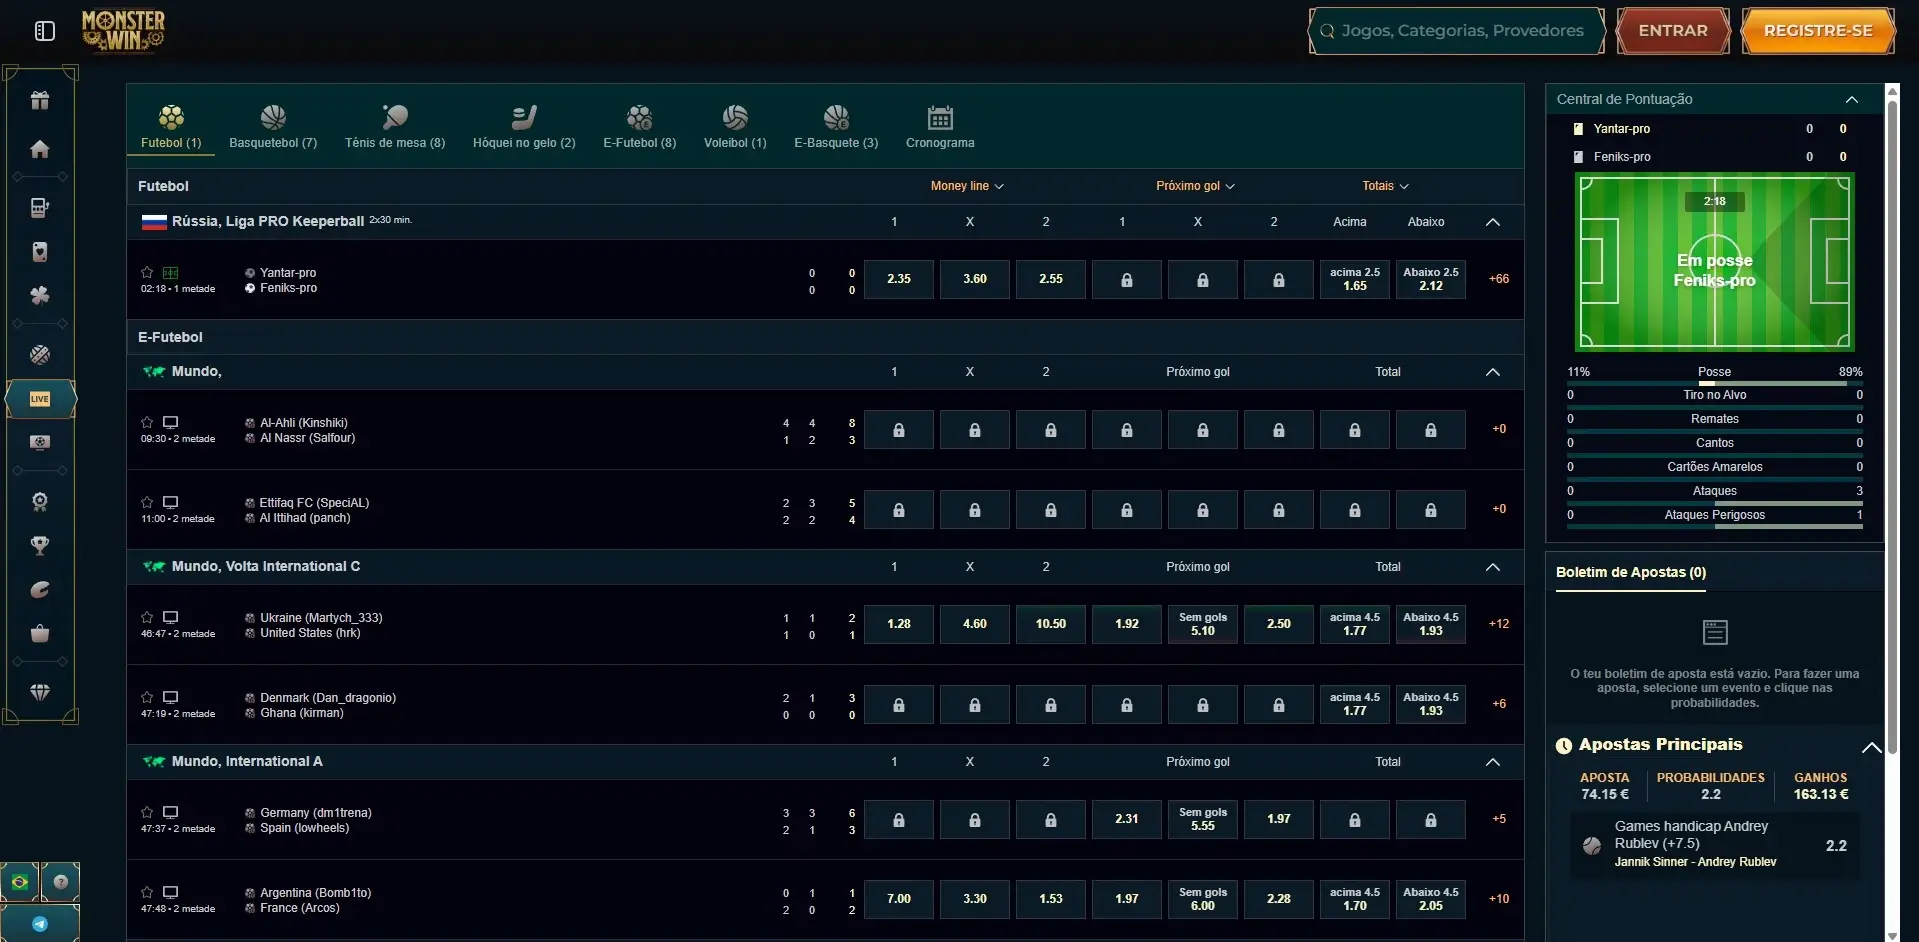Click odds 2.35 for Yantar-pro win

pyautogui.click(x=897, y=279)
